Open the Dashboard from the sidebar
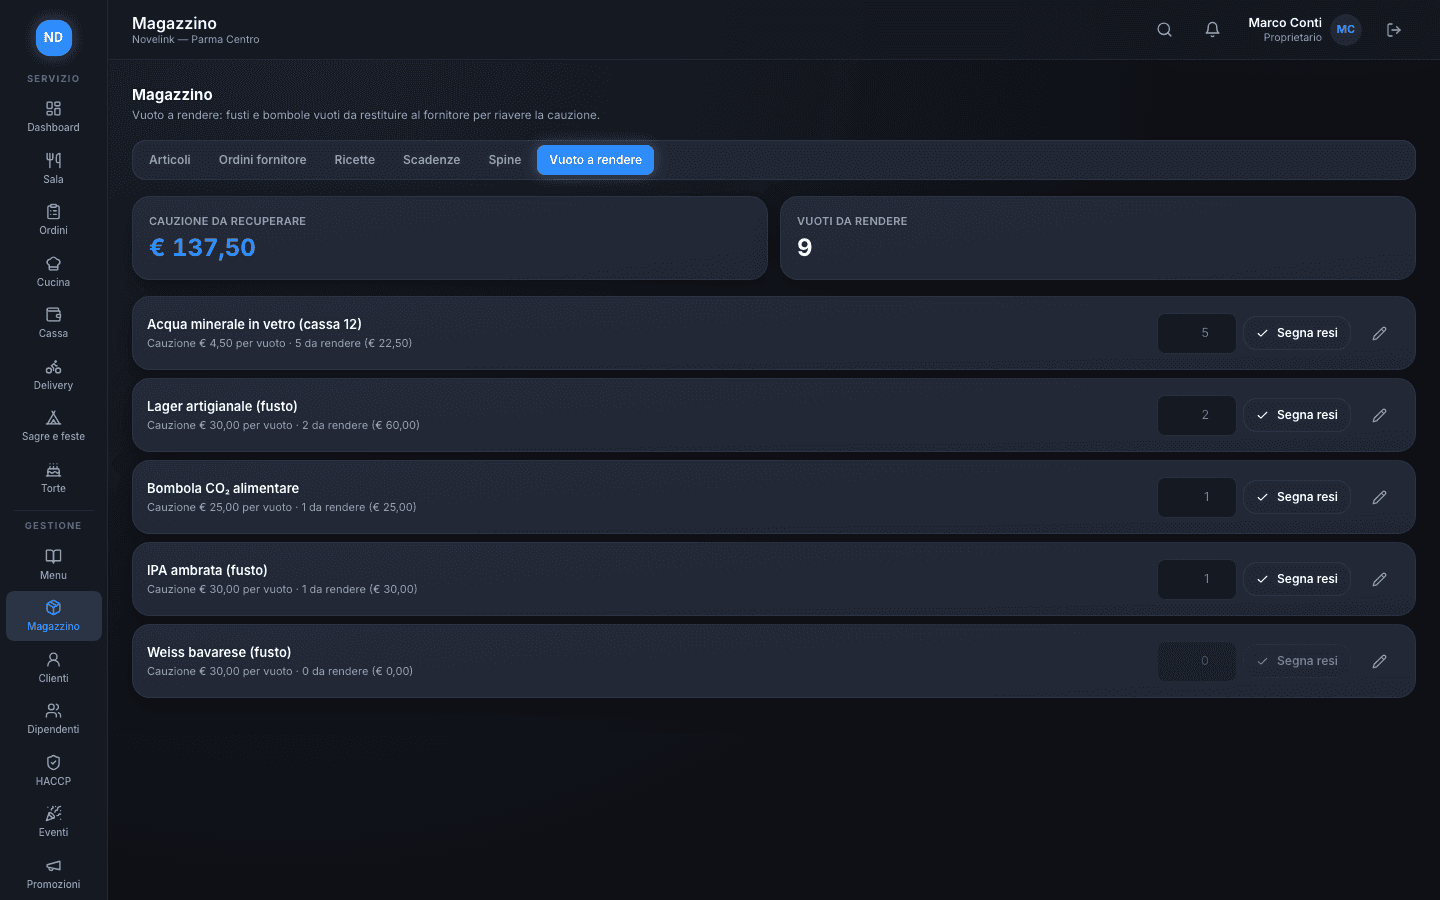1440x900 pixels. coord(54,116)
